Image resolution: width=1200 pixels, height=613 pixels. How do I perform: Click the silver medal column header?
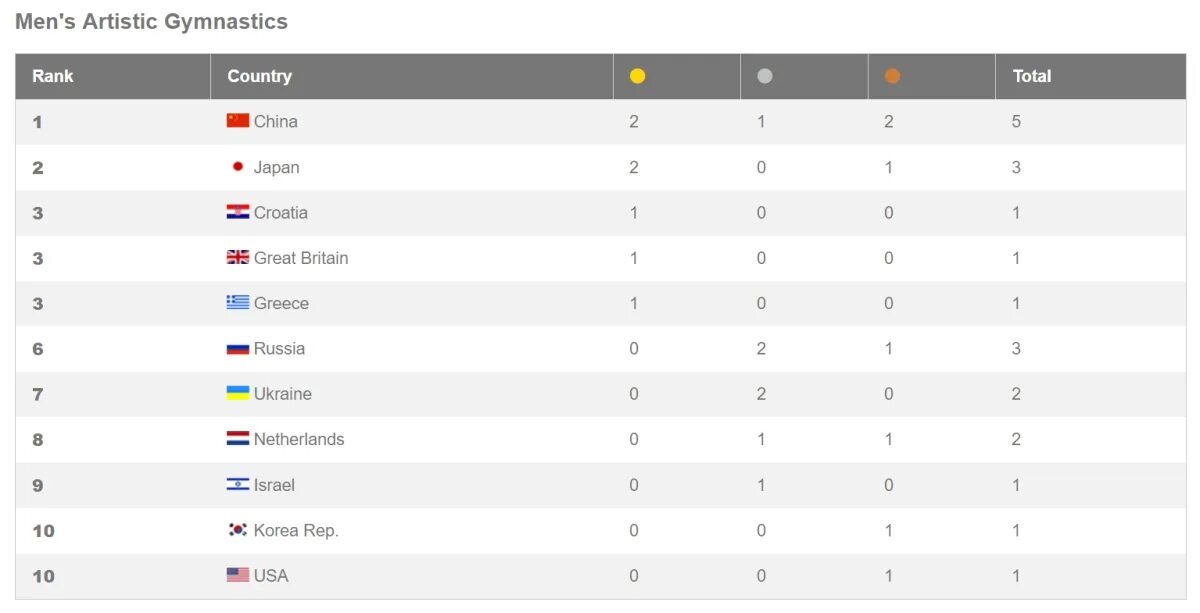tap(765, 76)
